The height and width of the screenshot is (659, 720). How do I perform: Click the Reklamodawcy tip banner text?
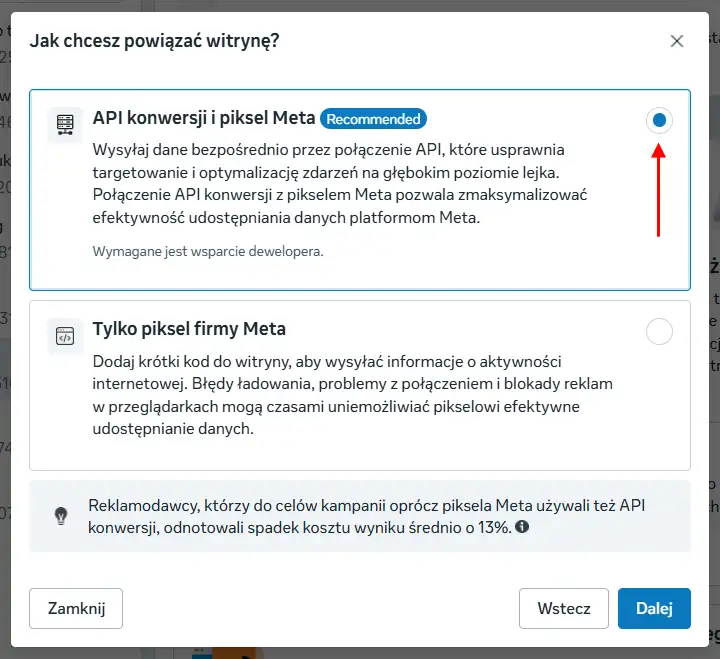point(366,516)
